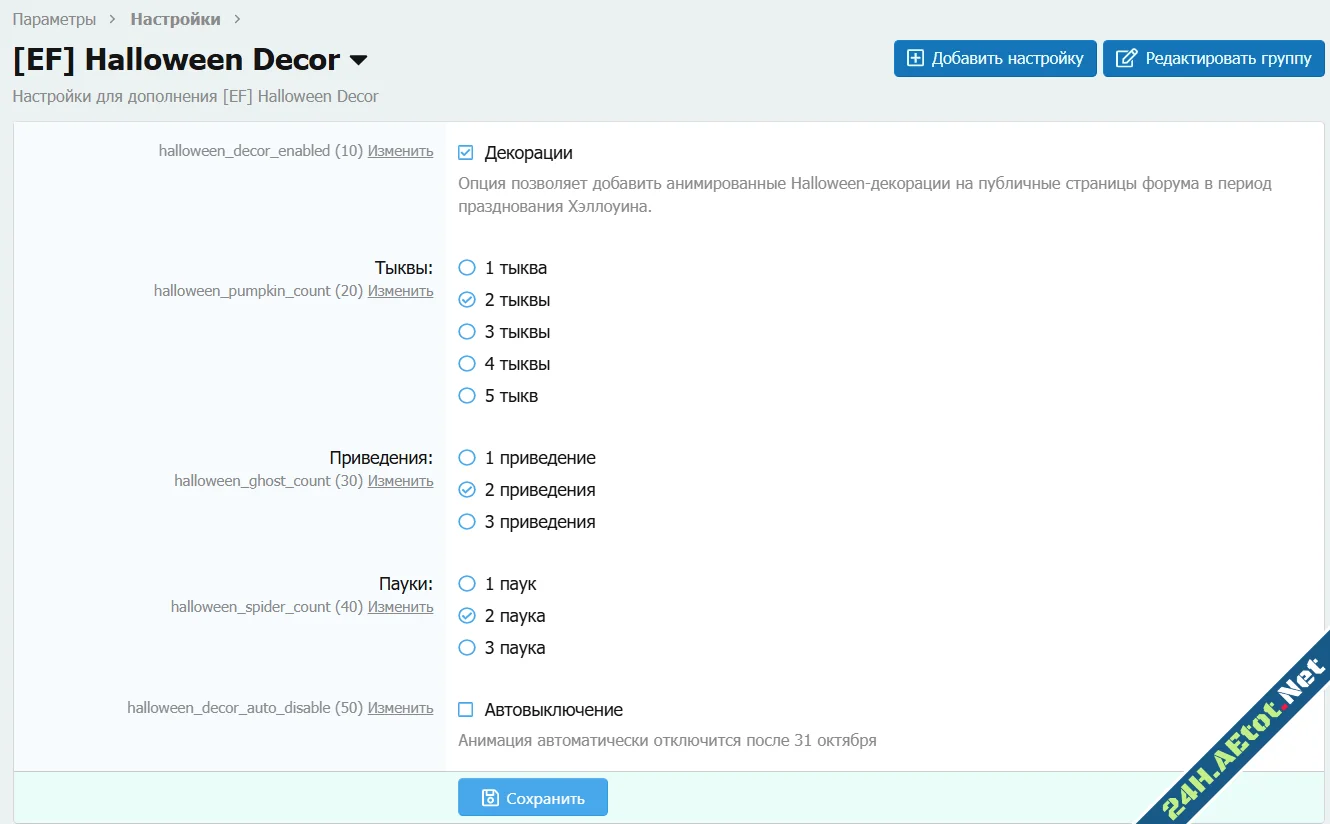Toggle the Декорации checkbox
This screenshot has height=824, width=1330.
466,153
